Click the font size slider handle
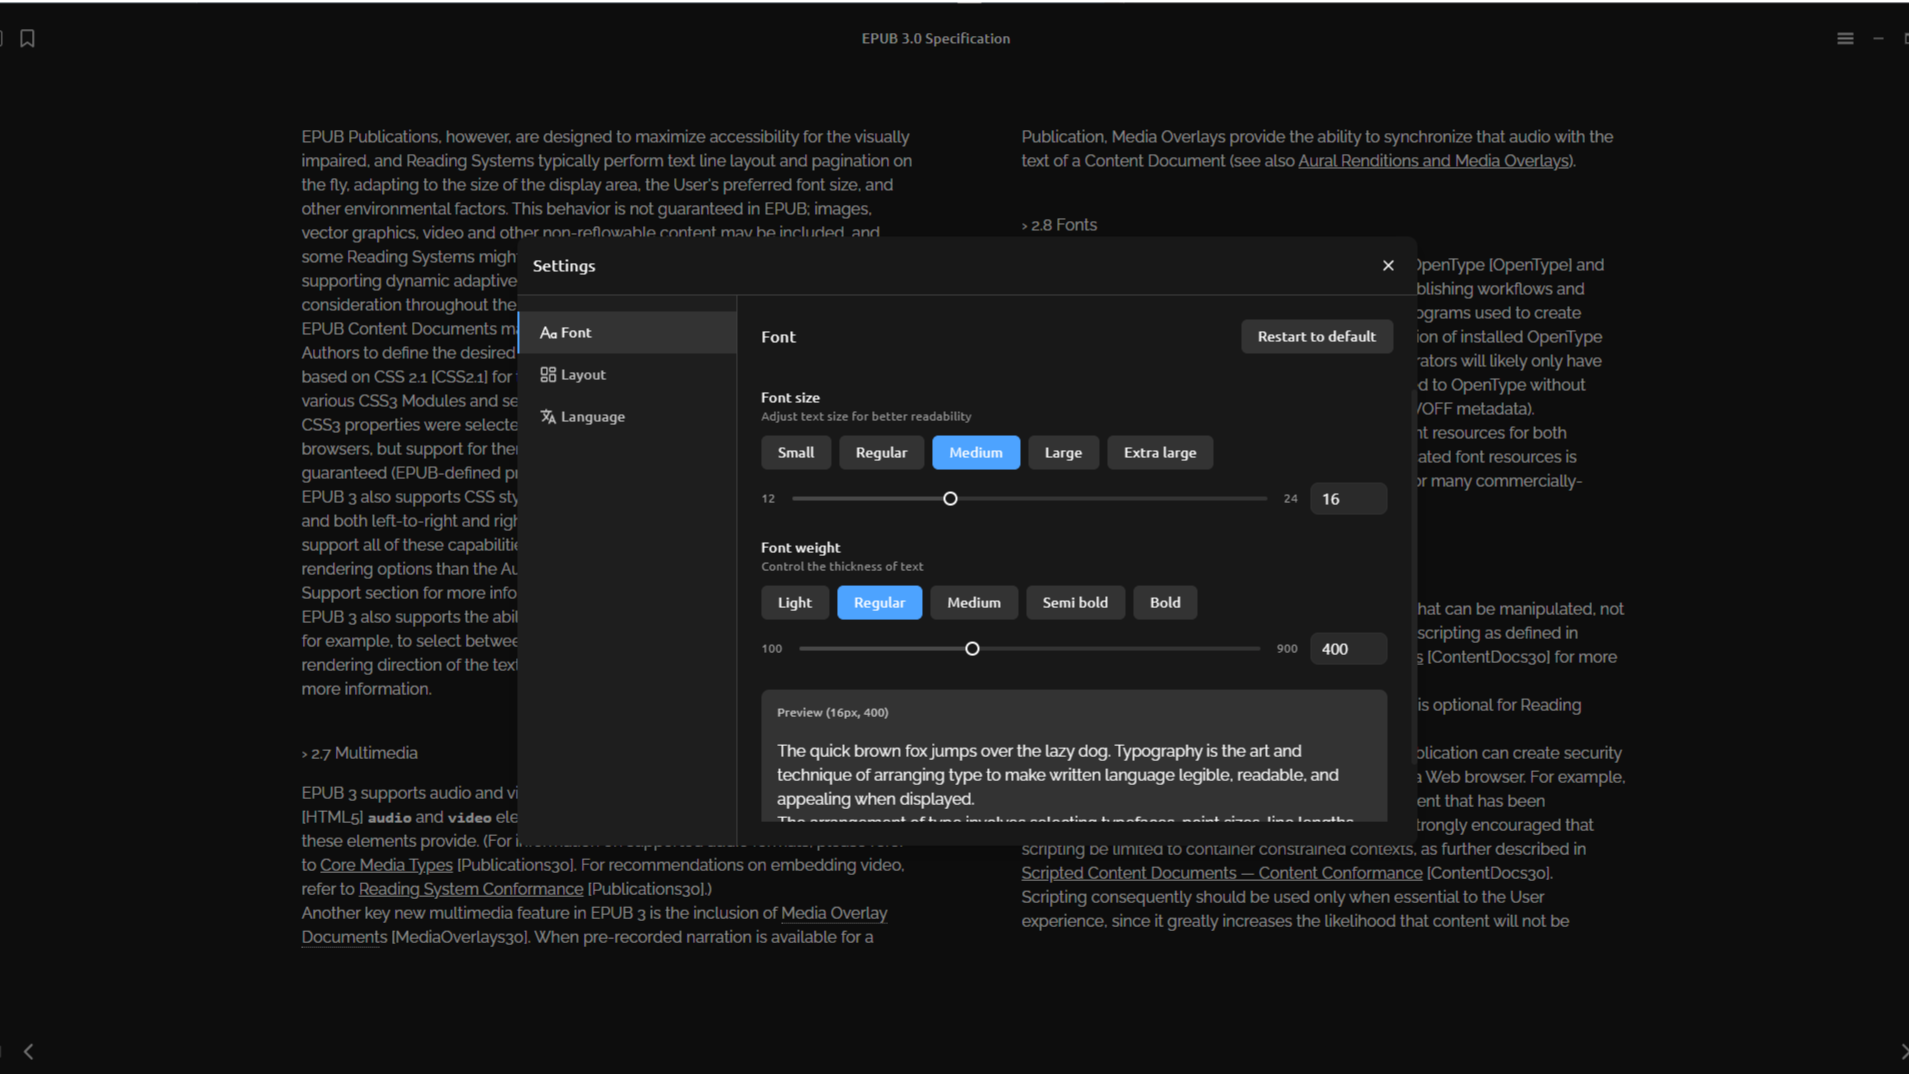Screen dimensions: 1909x1074 [x=950, y=498]
